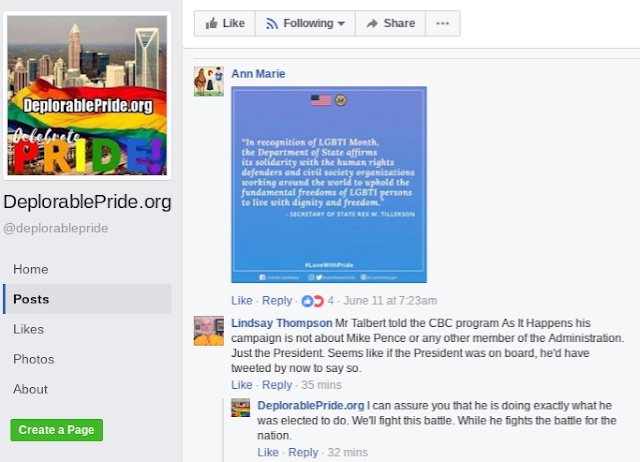Reply to Ann Marie's comment
Screen dimensions: 640x462
[277, 301]
